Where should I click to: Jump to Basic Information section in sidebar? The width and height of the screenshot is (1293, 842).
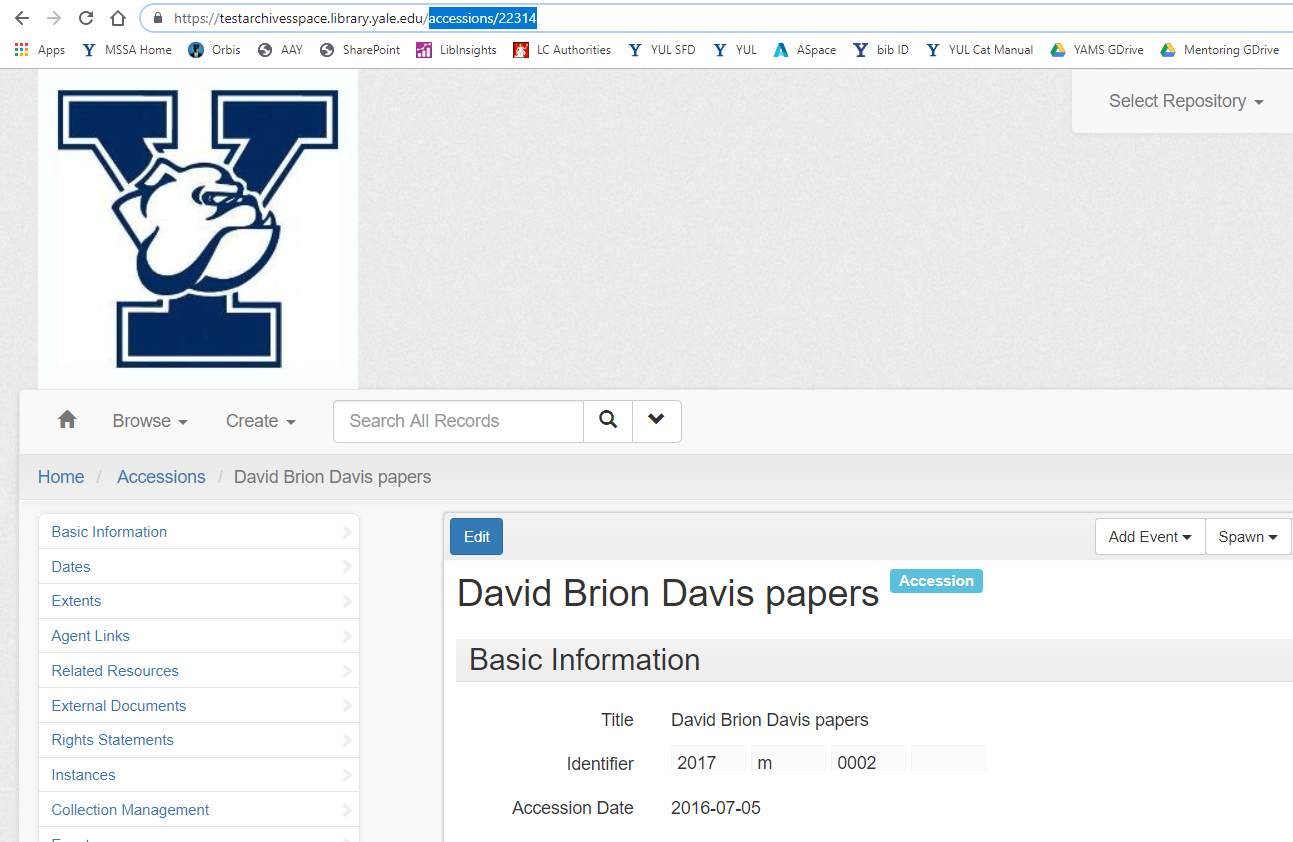[x=198, y=532]
